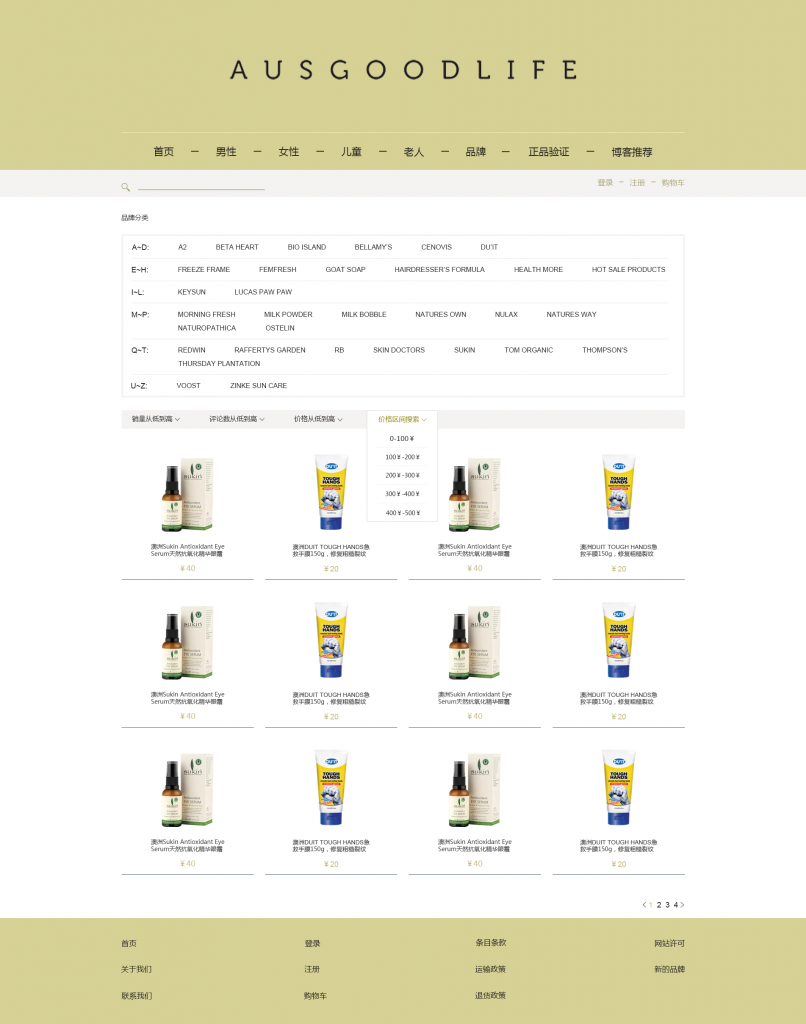The image size is (806, 1024).
Task: Select the FREEZE FRAME brand
Action: pyautogui.click(x=204, y=269)
